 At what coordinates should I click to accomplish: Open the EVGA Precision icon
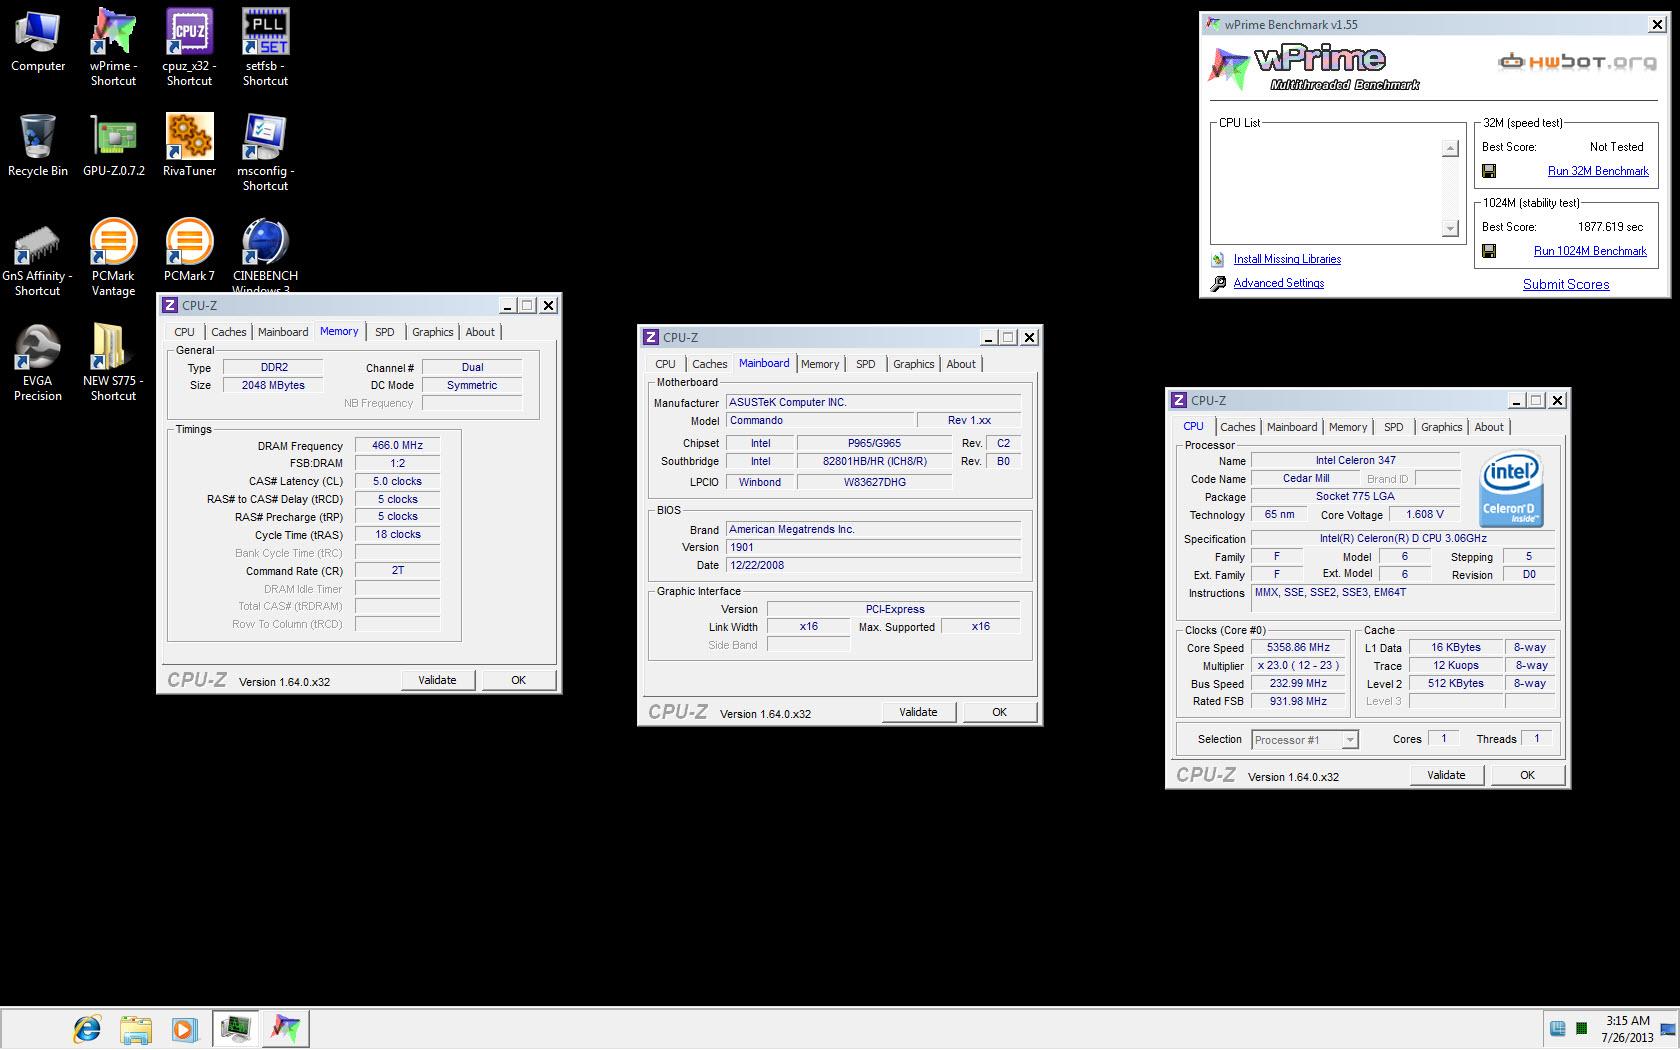tap(38, 362)
